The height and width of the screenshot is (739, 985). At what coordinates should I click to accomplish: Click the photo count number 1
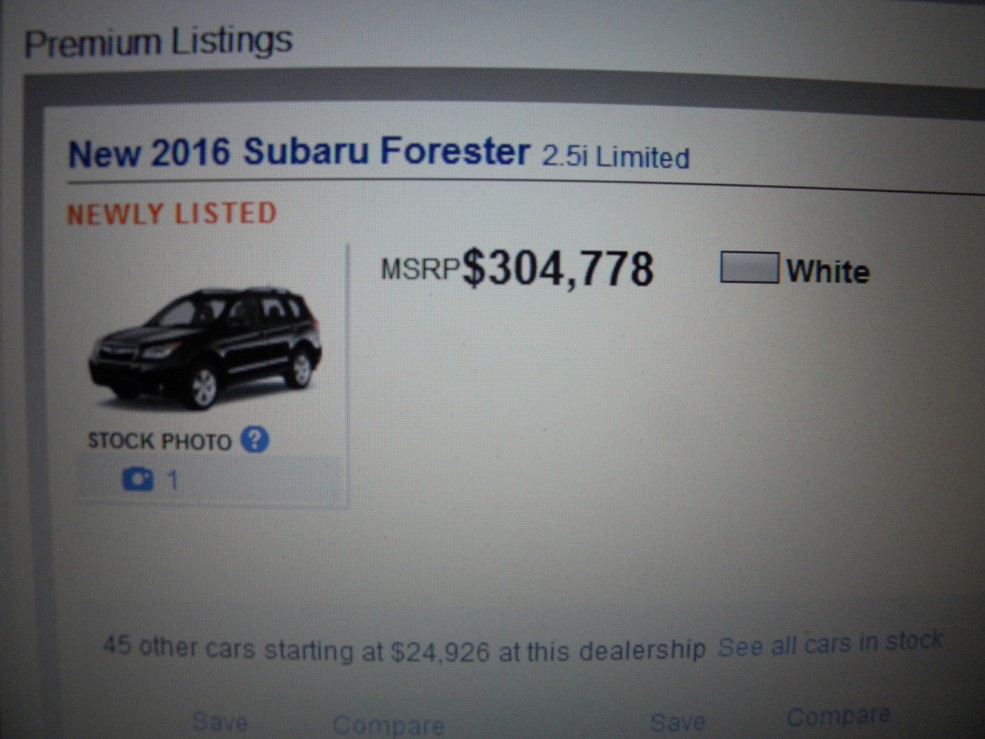click(x=173, y=481)
